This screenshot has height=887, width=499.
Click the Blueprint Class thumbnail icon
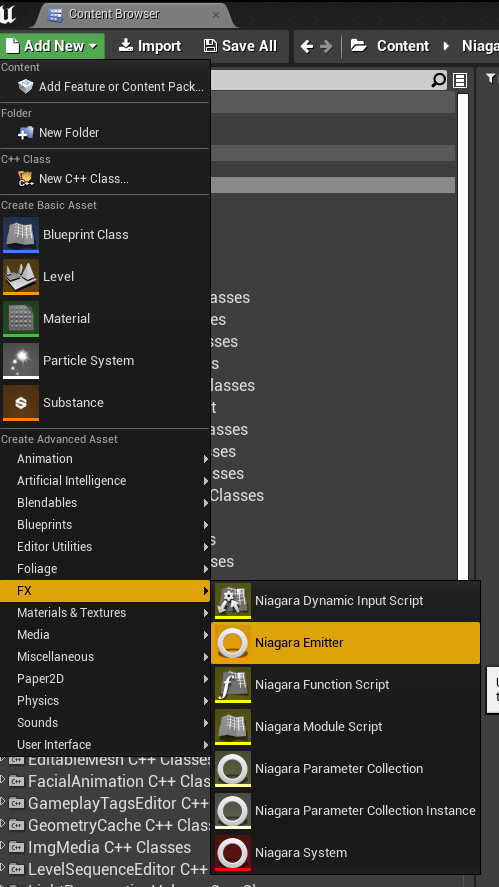tap(21, 234)
